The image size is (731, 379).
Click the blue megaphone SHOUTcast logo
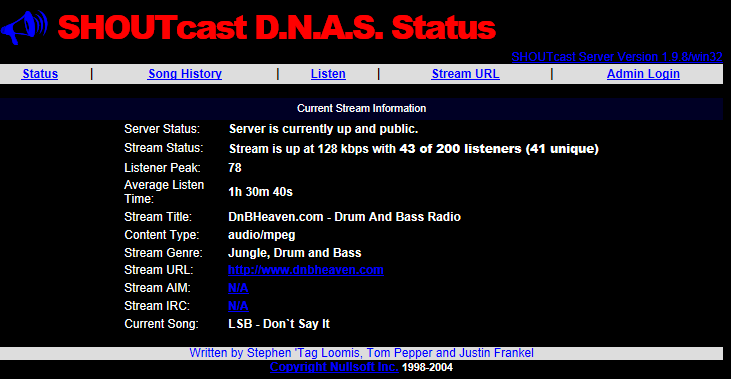click(24, 27)
